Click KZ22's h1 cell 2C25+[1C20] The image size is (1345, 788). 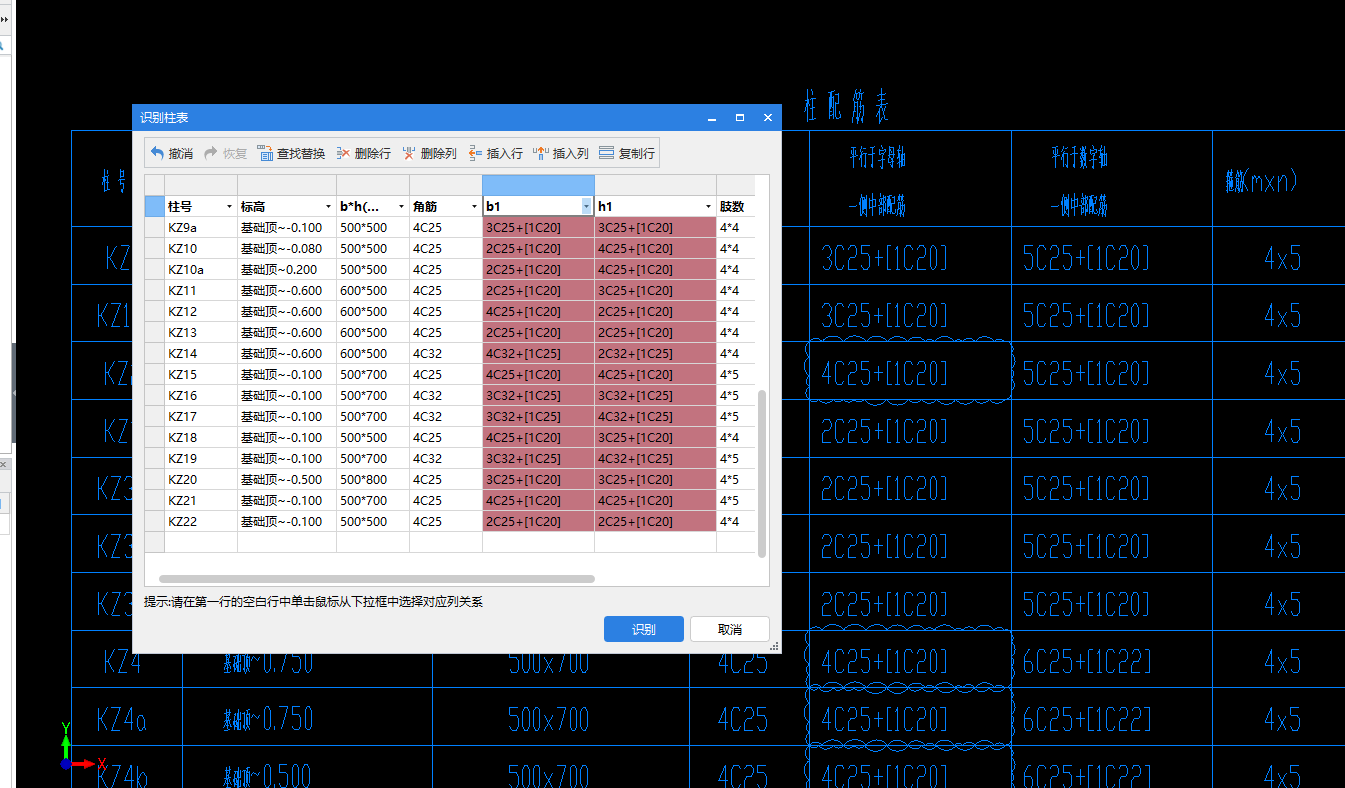pyautogui.click(x=655, y=521)
